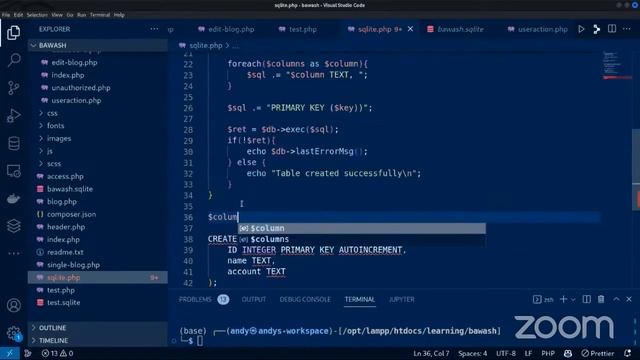The width and height of the screenshot is (640, 360).
Task: Open remote window indicator in status bar
Action: [10, 353]
